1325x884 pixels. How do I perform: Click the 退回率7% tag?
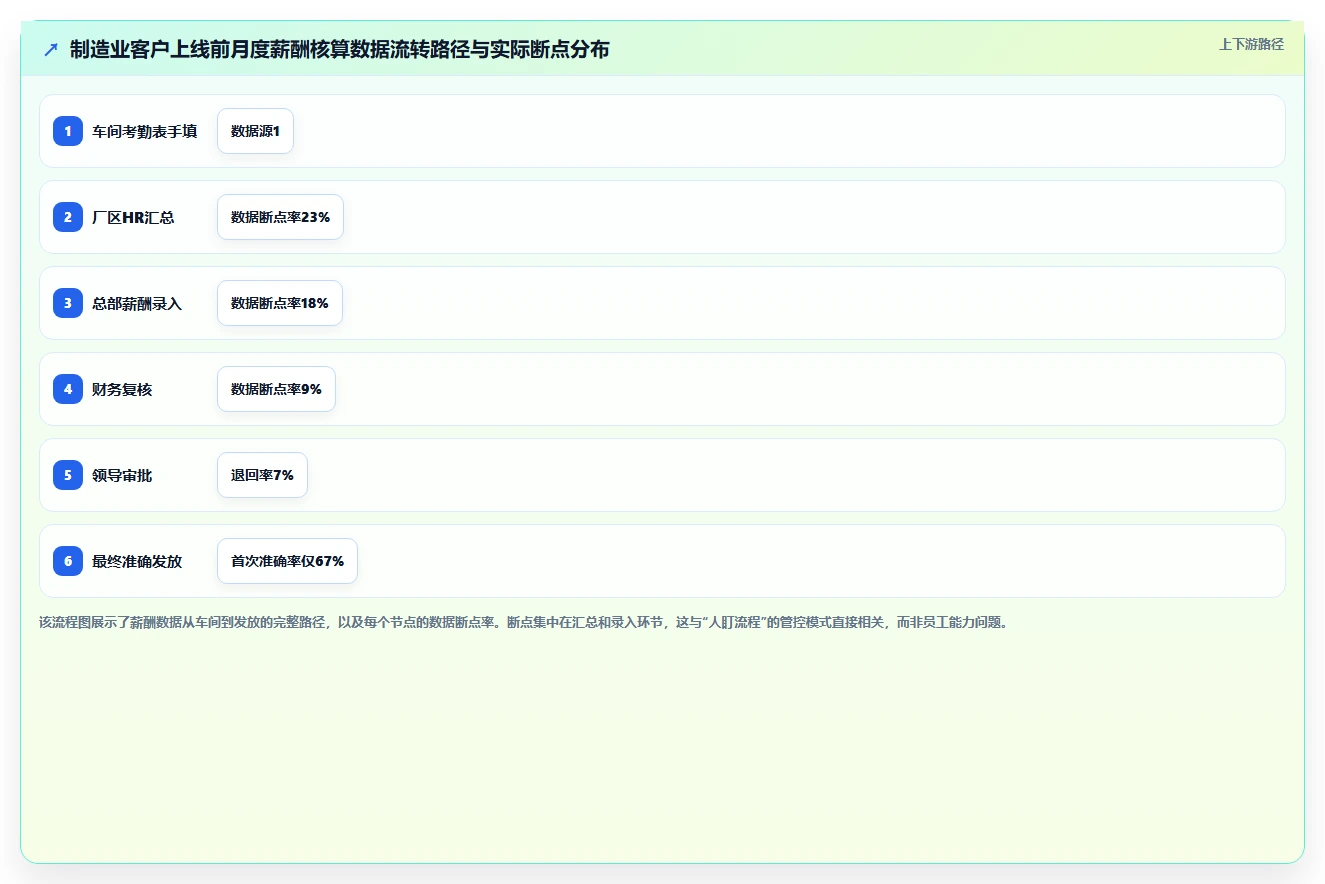262,475
